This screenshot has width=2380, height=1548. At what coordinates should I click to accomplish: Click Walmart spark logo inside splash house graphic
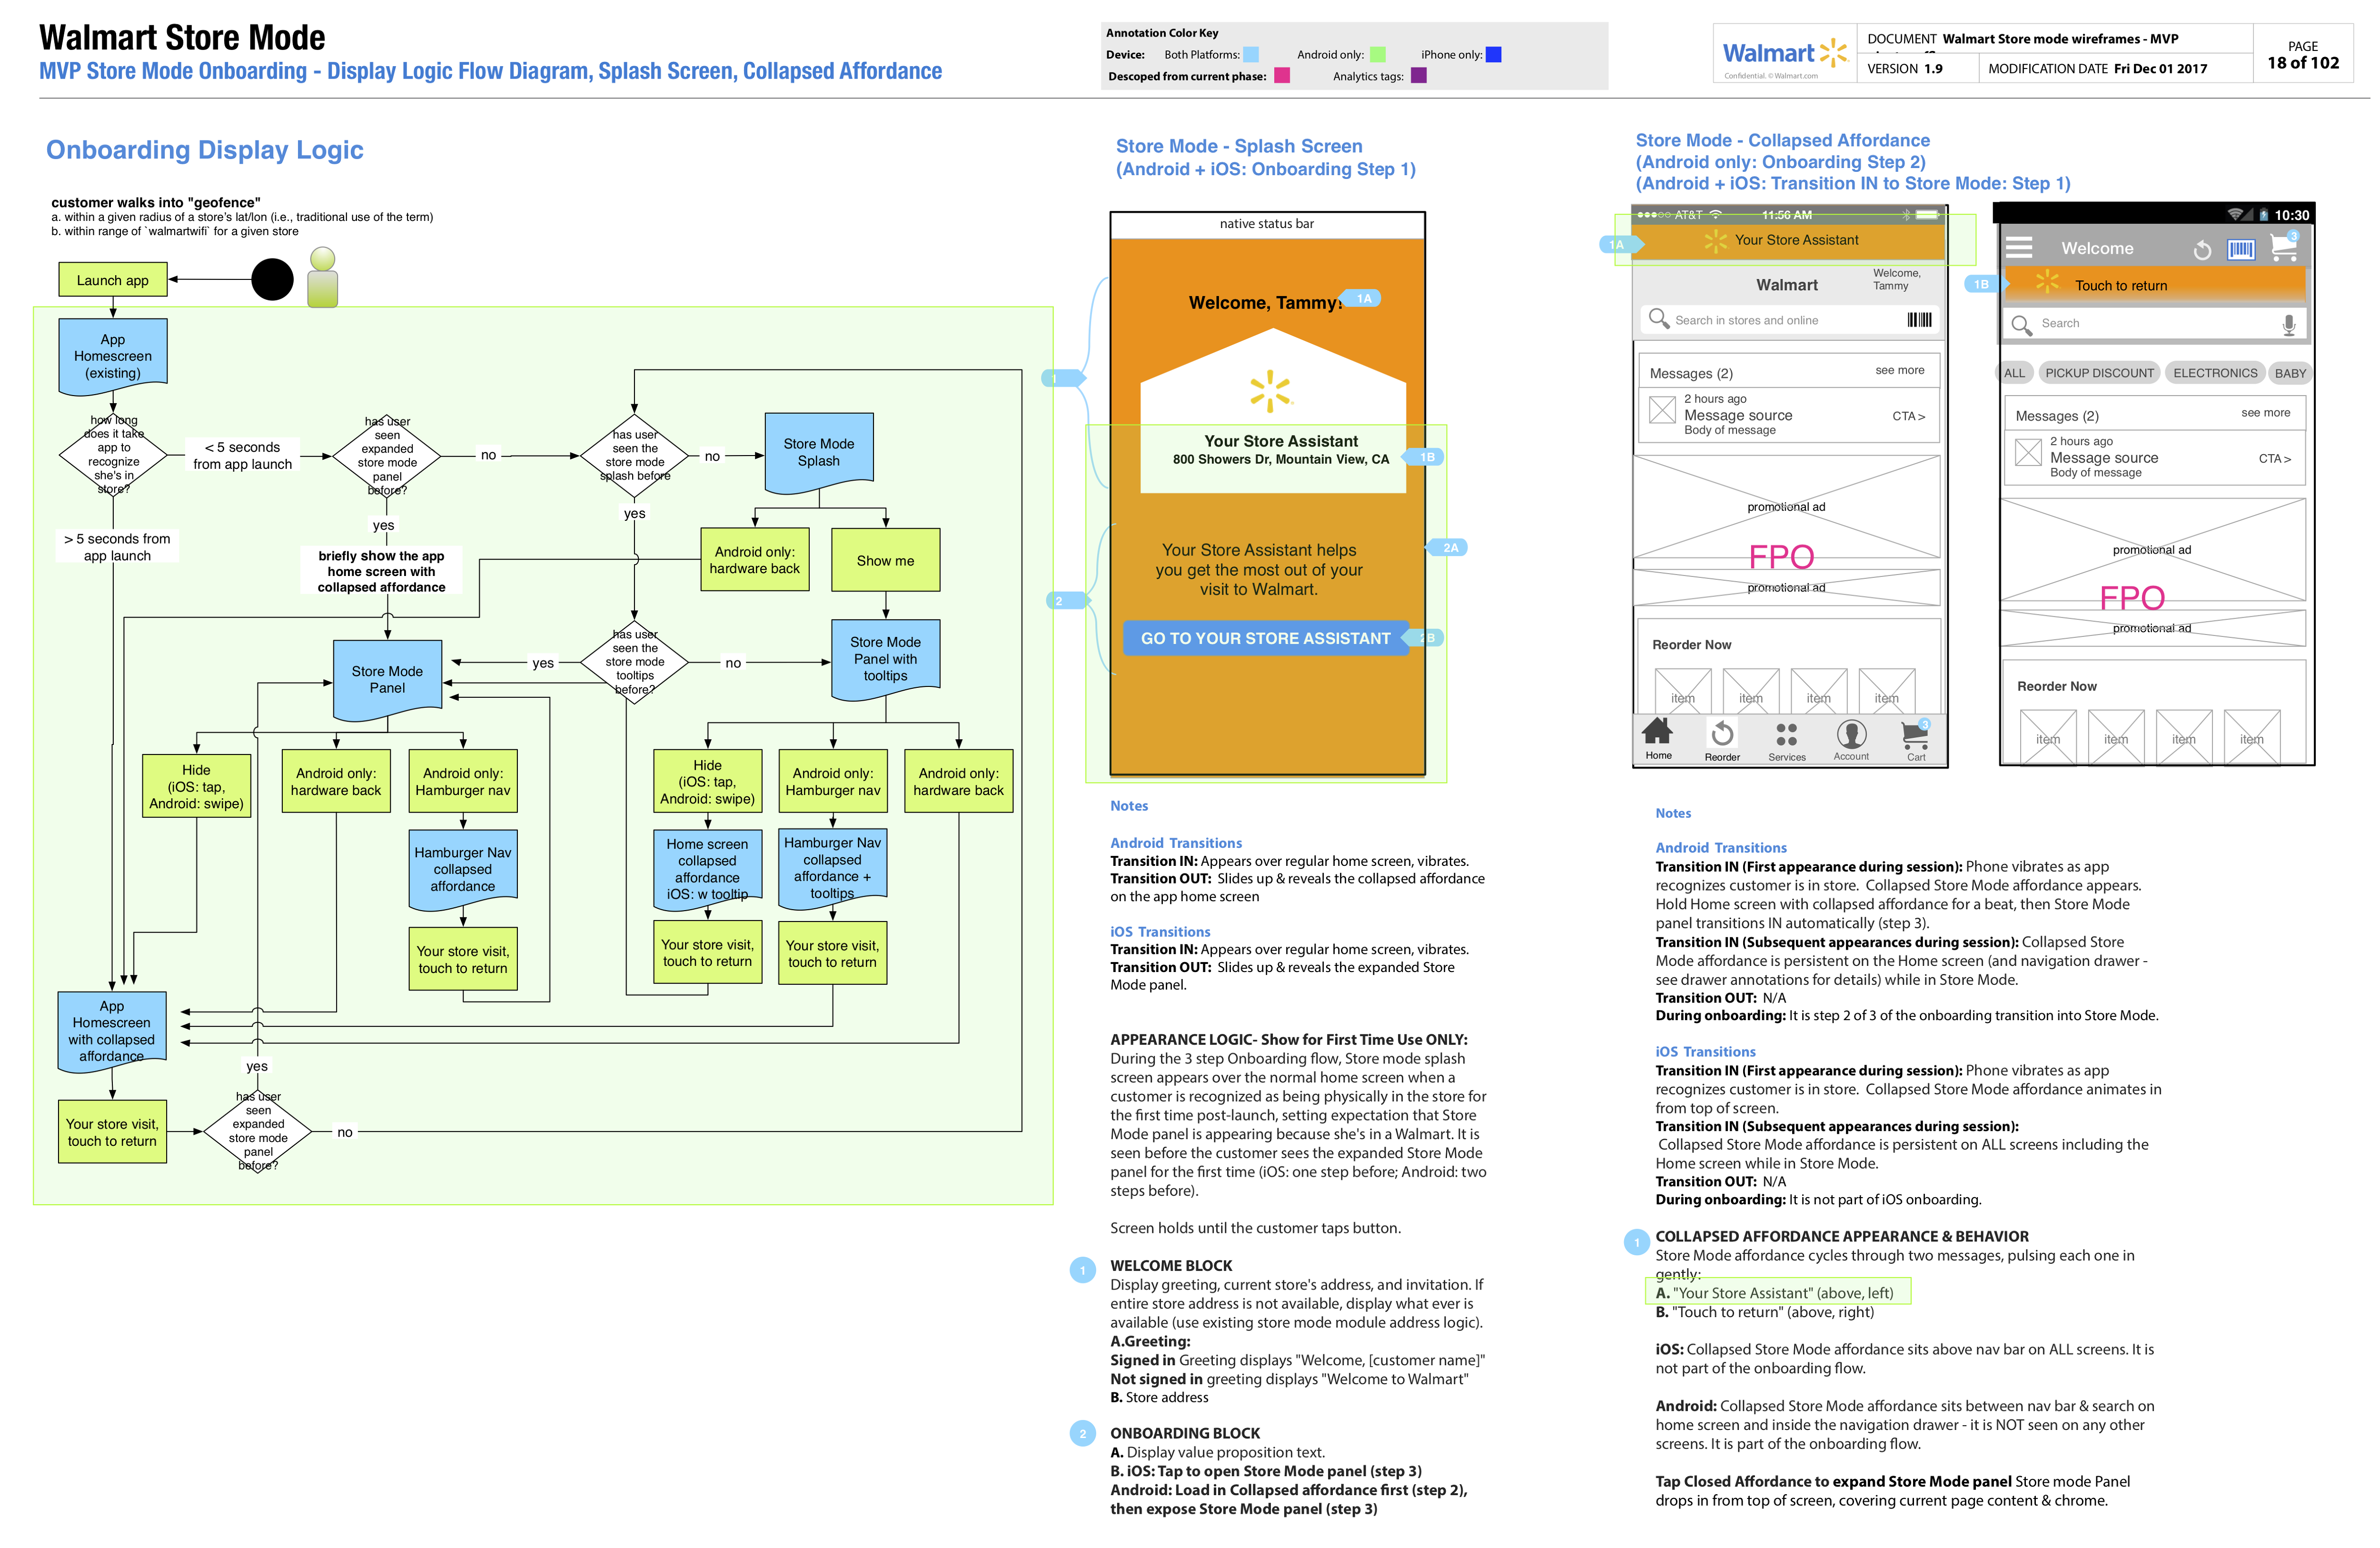click(1270, 391)
